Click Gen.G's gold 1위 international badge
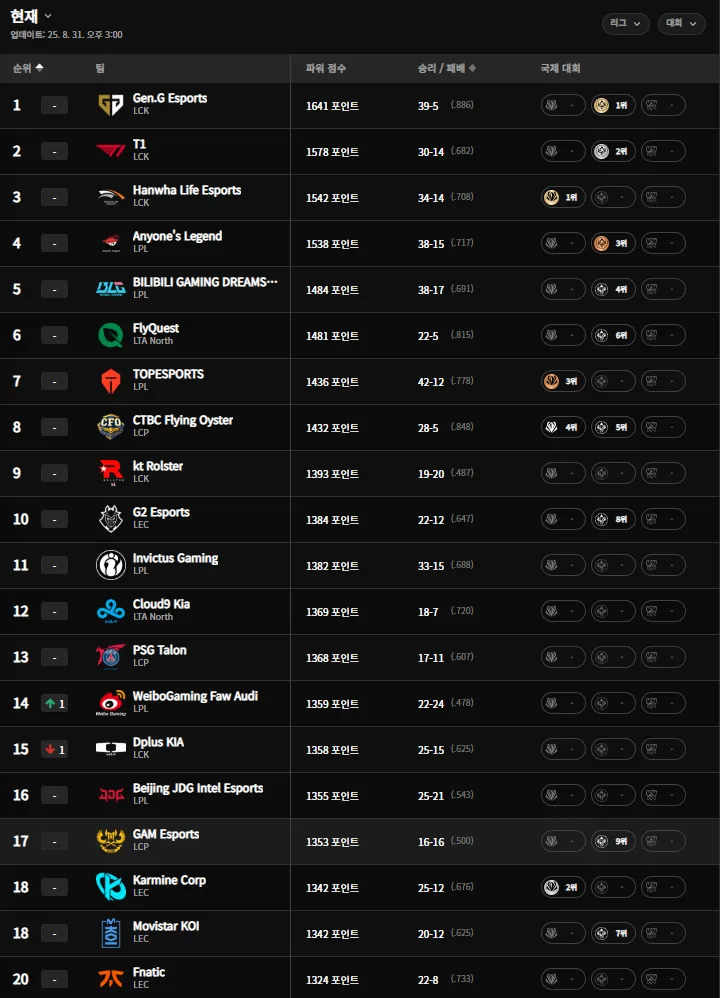This screenshot has height=998, width=720. click(x=613, y=105)
